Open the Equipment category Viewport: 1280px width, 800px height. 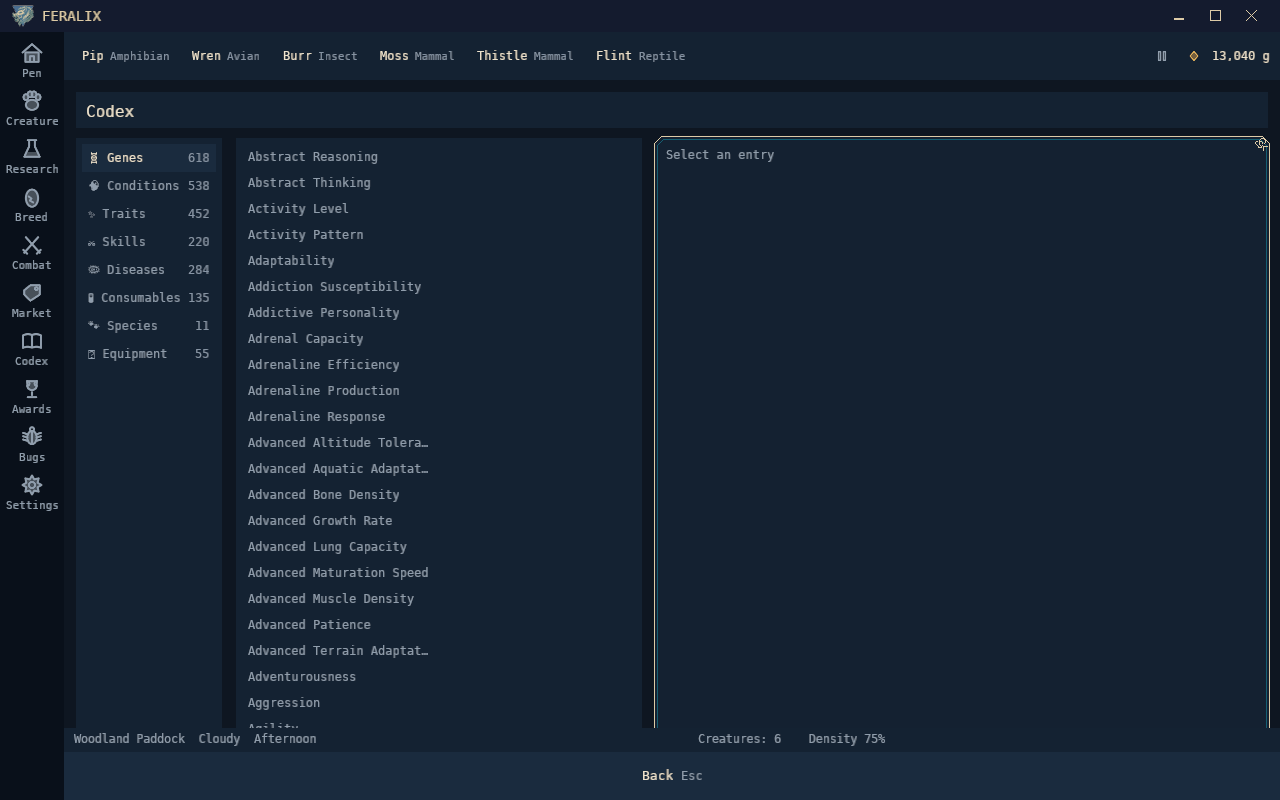coord(149,354)
